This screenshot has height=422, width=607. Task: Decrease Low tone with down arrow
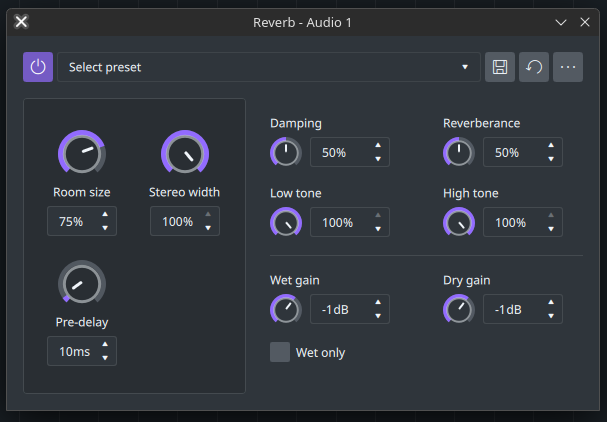(x=378, y=229)
